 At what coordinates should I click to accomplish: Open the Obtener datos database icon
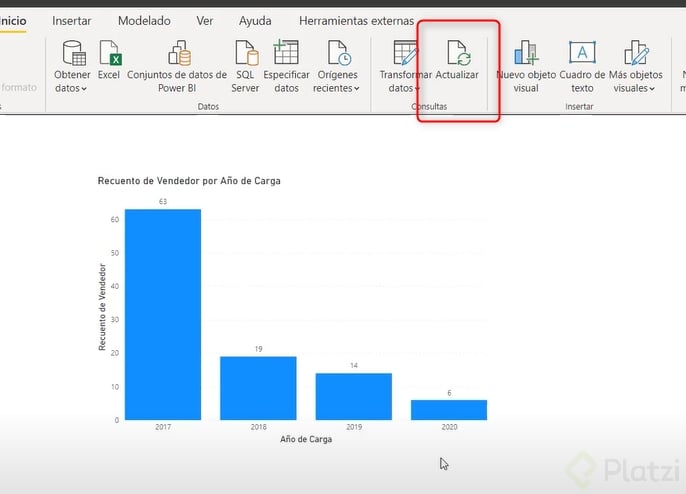(74, 53)
